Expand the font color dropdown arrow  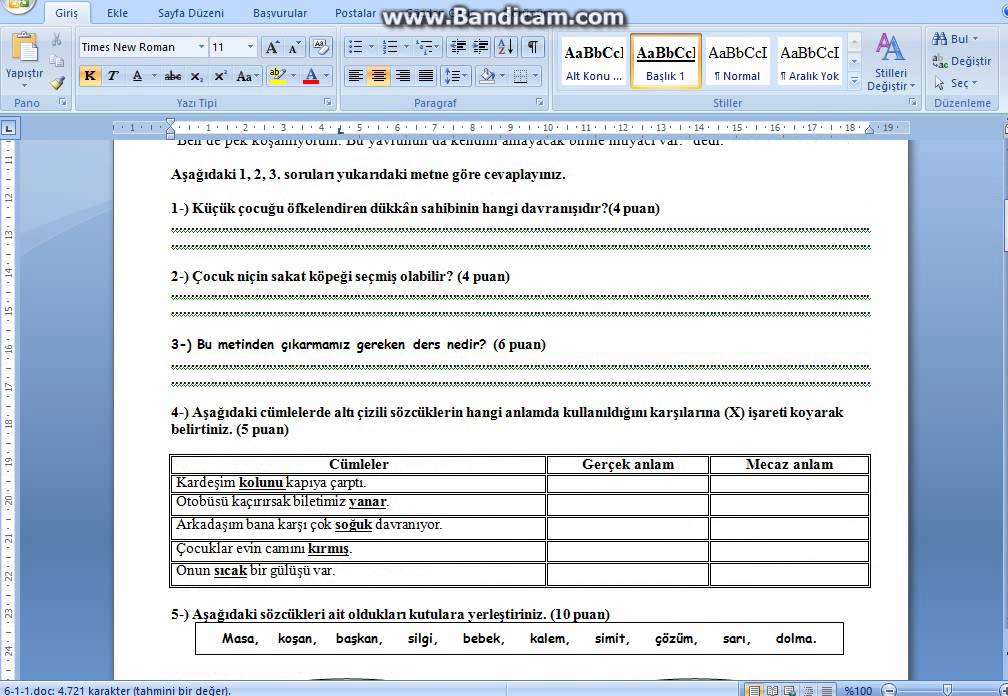327,76
